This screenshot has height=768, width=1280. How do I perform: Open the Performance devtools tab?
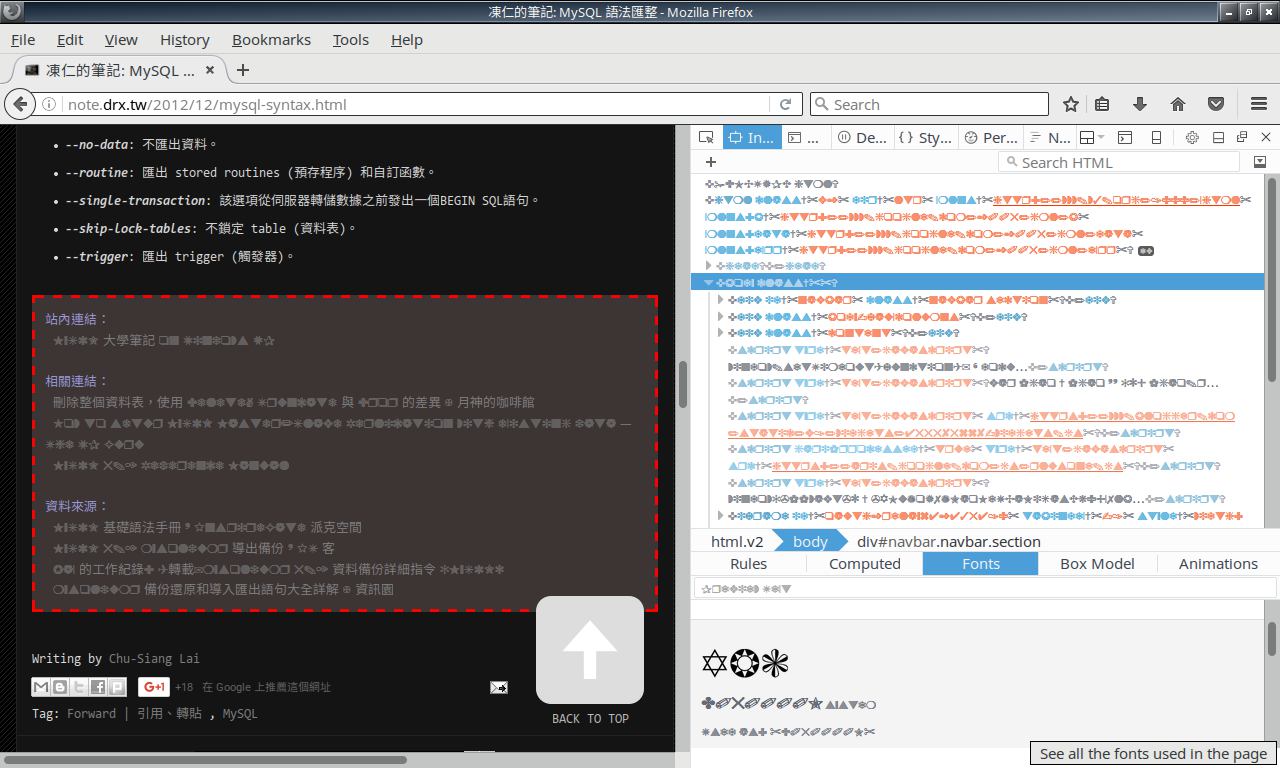tap(990, 137)
